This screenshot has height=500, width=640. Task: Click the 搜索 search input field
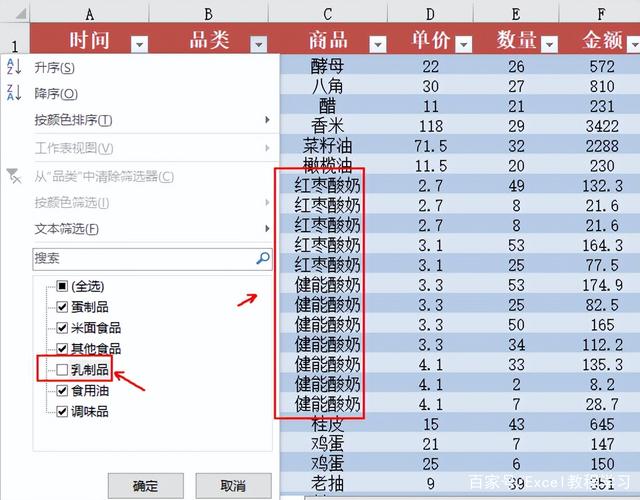152,259
